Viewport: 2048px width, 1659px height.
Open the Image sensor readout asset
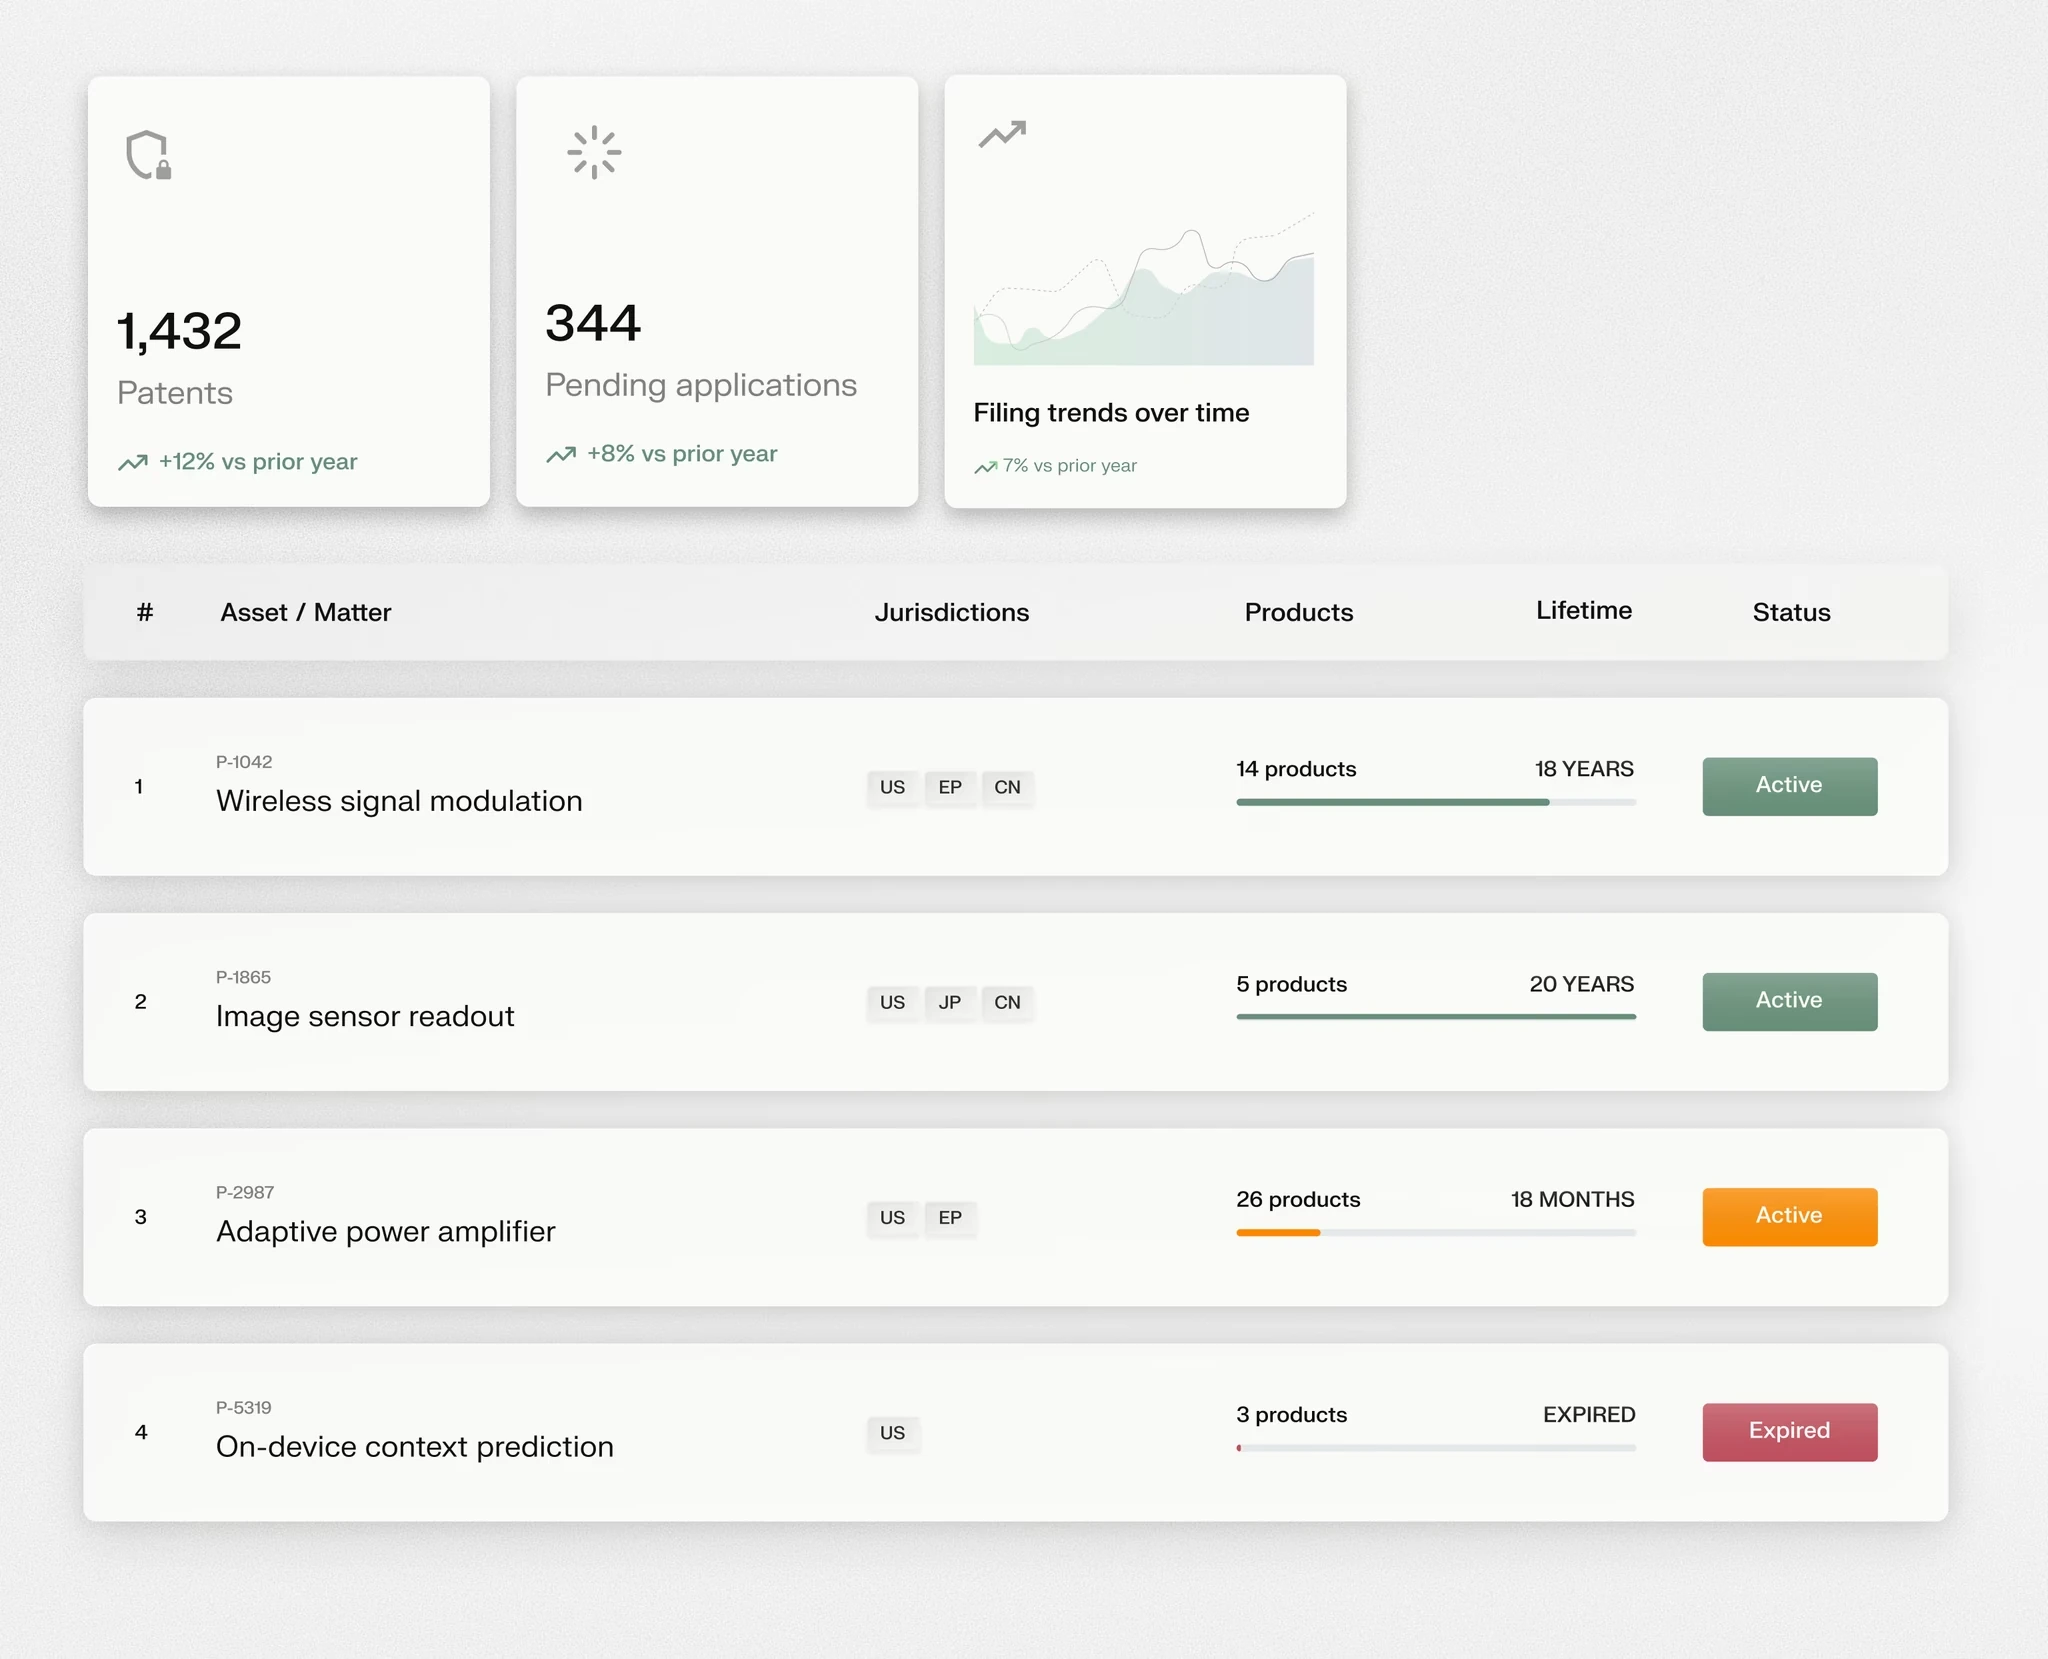(365, 1016)
